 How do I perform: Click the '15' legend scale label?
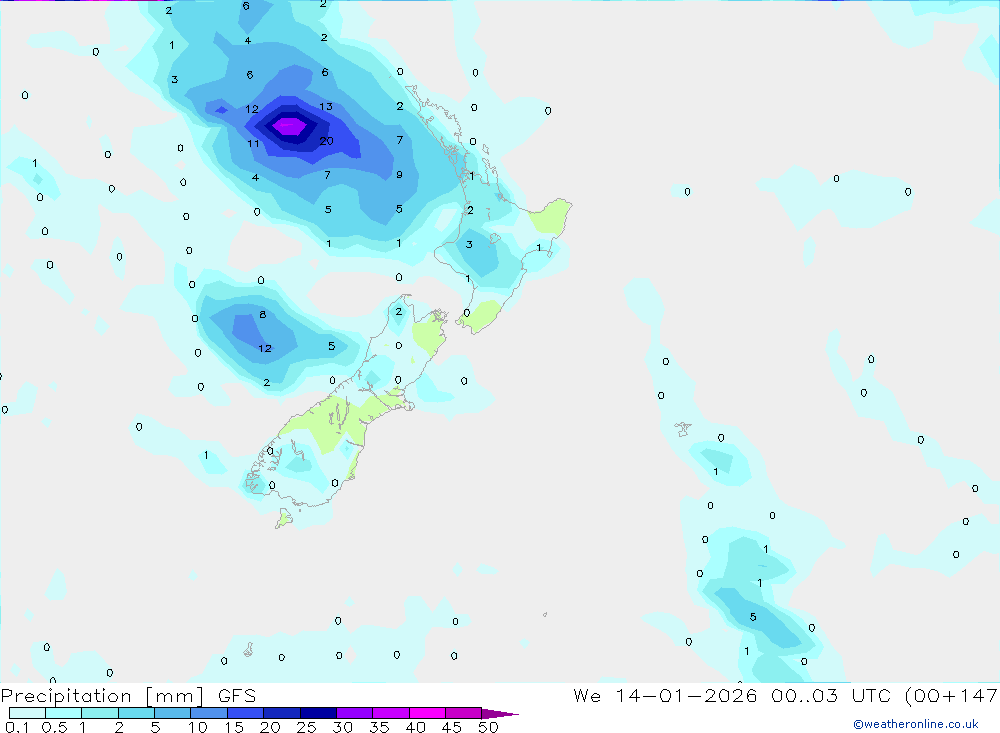click(x=234, y=727)
